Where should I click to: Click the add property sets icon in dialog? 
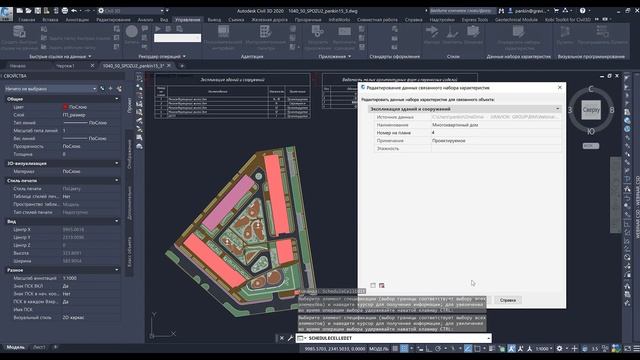point(373,285)
